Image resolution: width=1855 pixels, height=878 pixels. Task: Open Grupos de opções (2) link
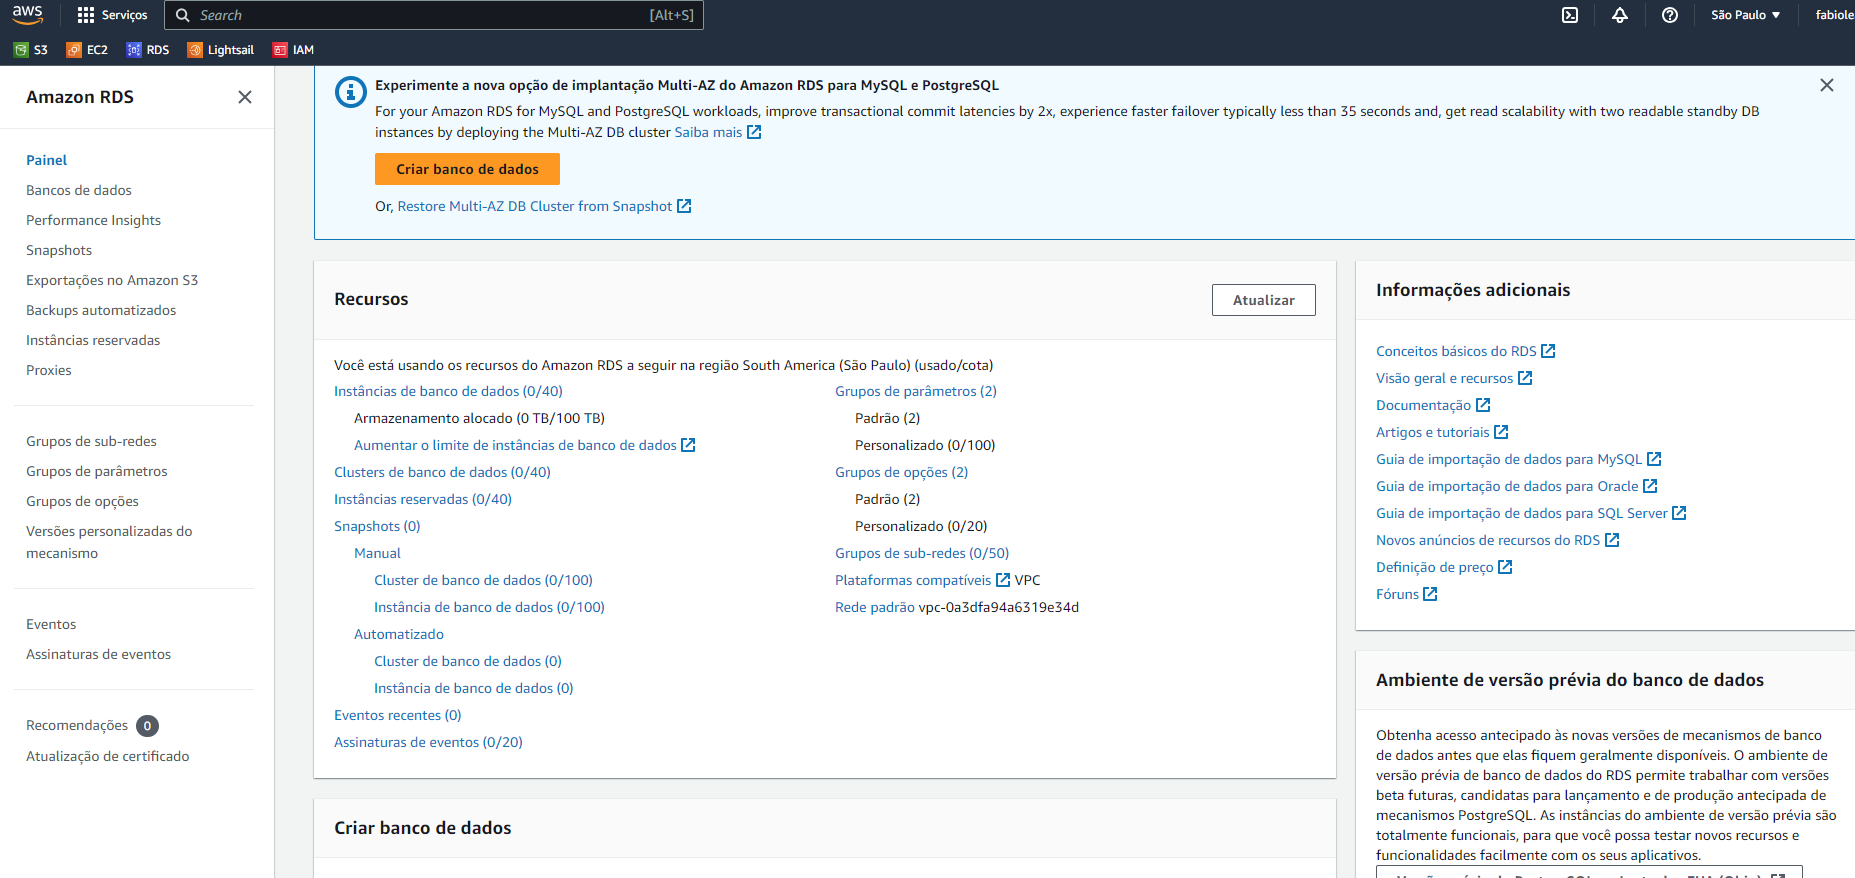[x=901, y=472]
